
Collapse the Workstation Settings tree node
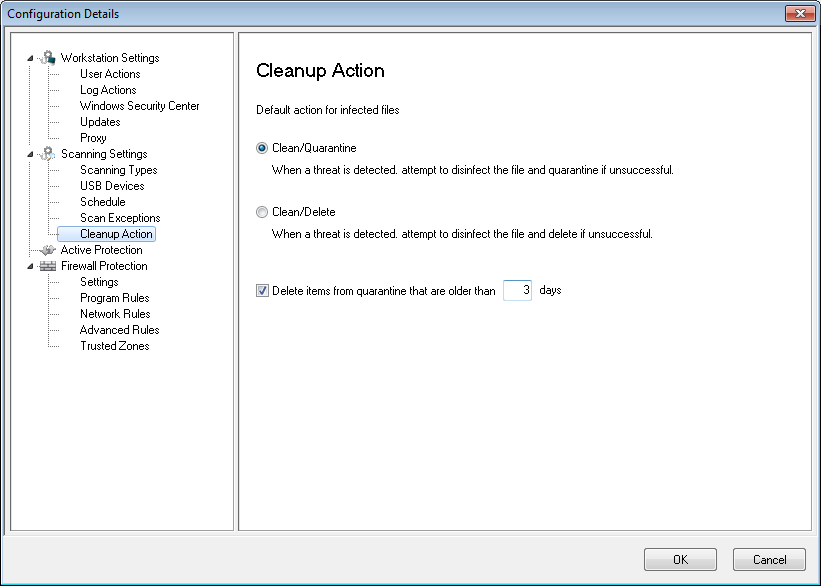pos(30,58)
